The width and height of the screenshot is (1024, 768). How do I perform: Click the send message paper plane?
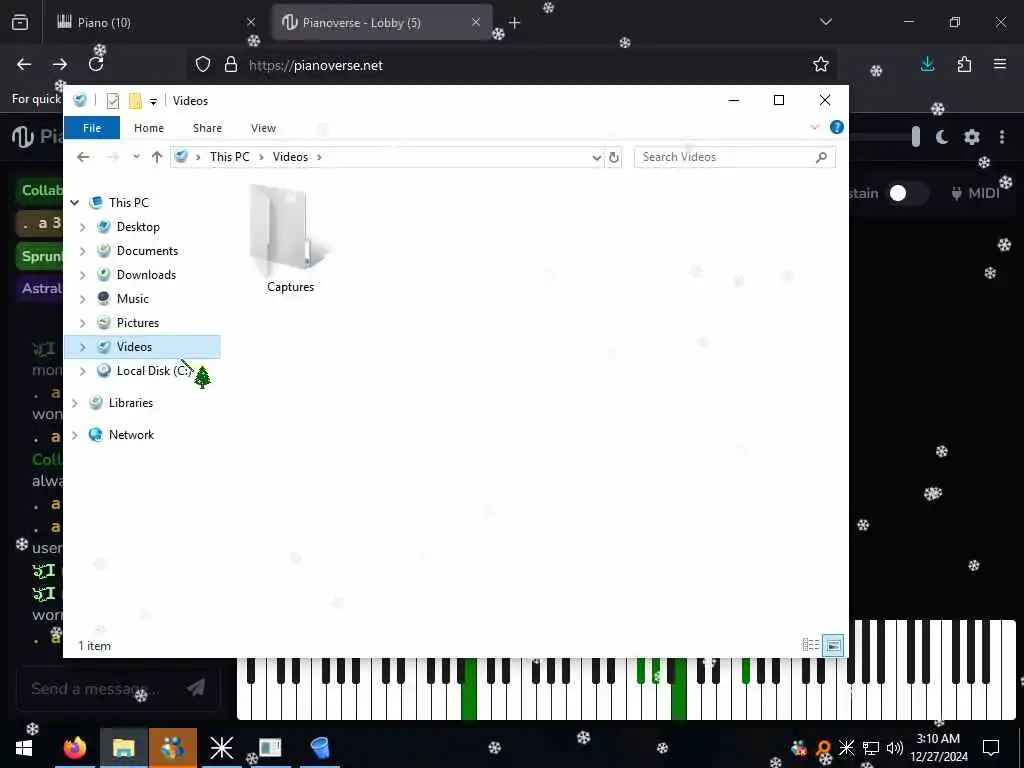tap(196, 687)
